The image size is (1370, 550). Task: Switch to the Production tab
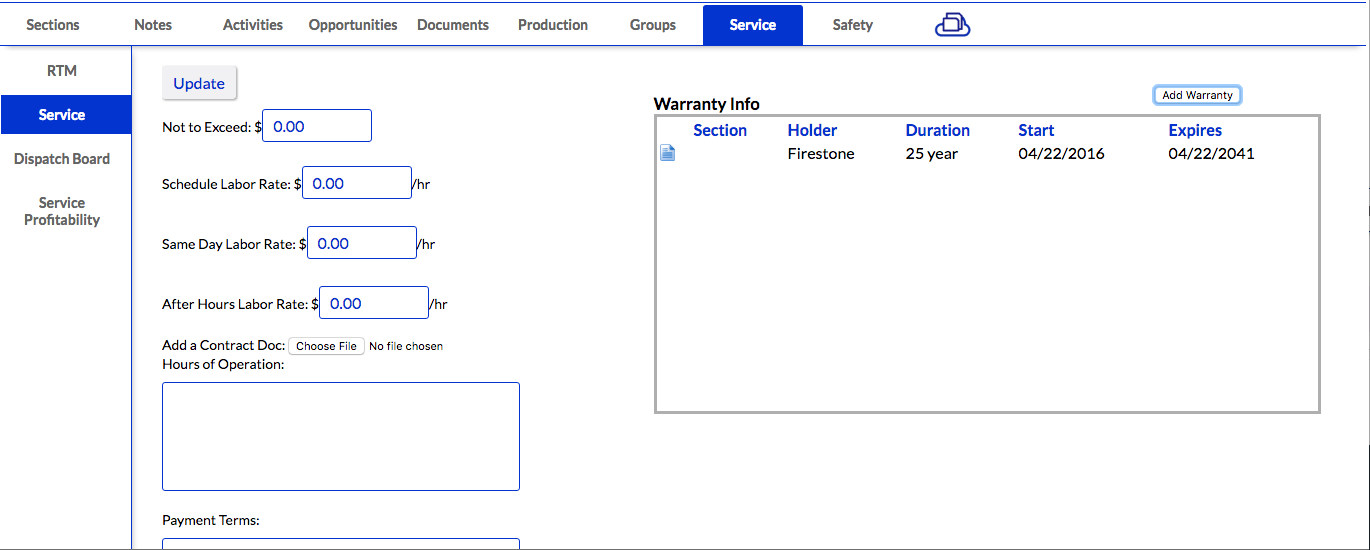(553, 25)
